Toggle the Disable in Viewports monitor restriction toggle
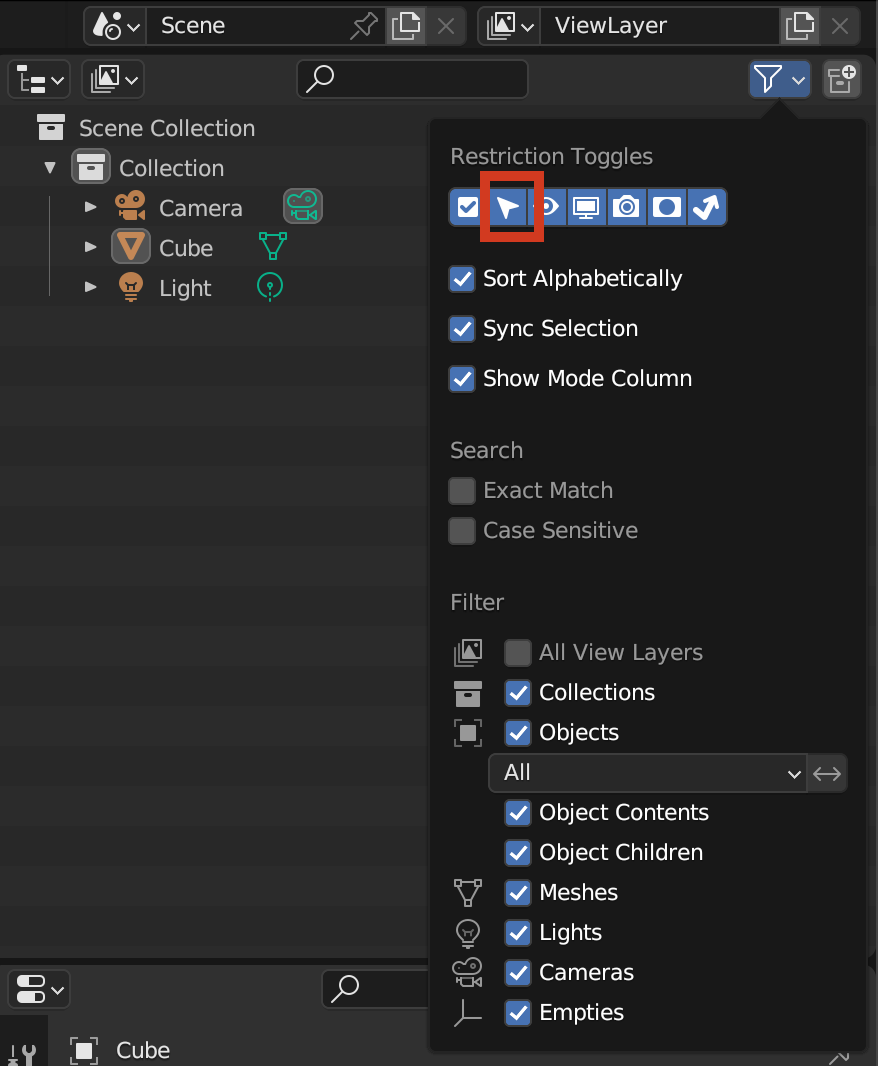This screenshot has height=1066, width=878. coord(586,207)
